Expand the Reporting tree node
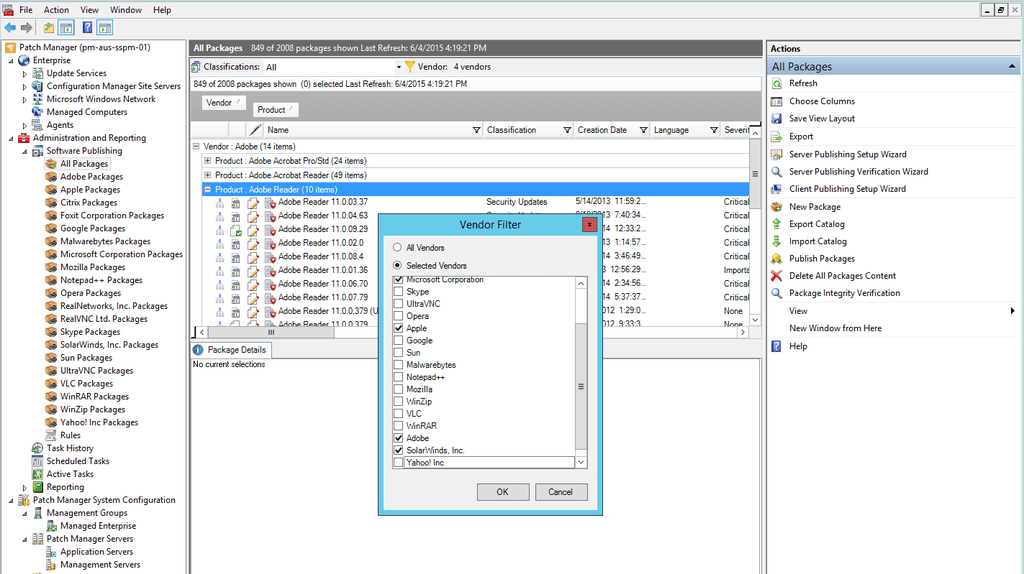The height and width of the screenshot is (574, 1024). pyautogui.click(x=25, y=487)
